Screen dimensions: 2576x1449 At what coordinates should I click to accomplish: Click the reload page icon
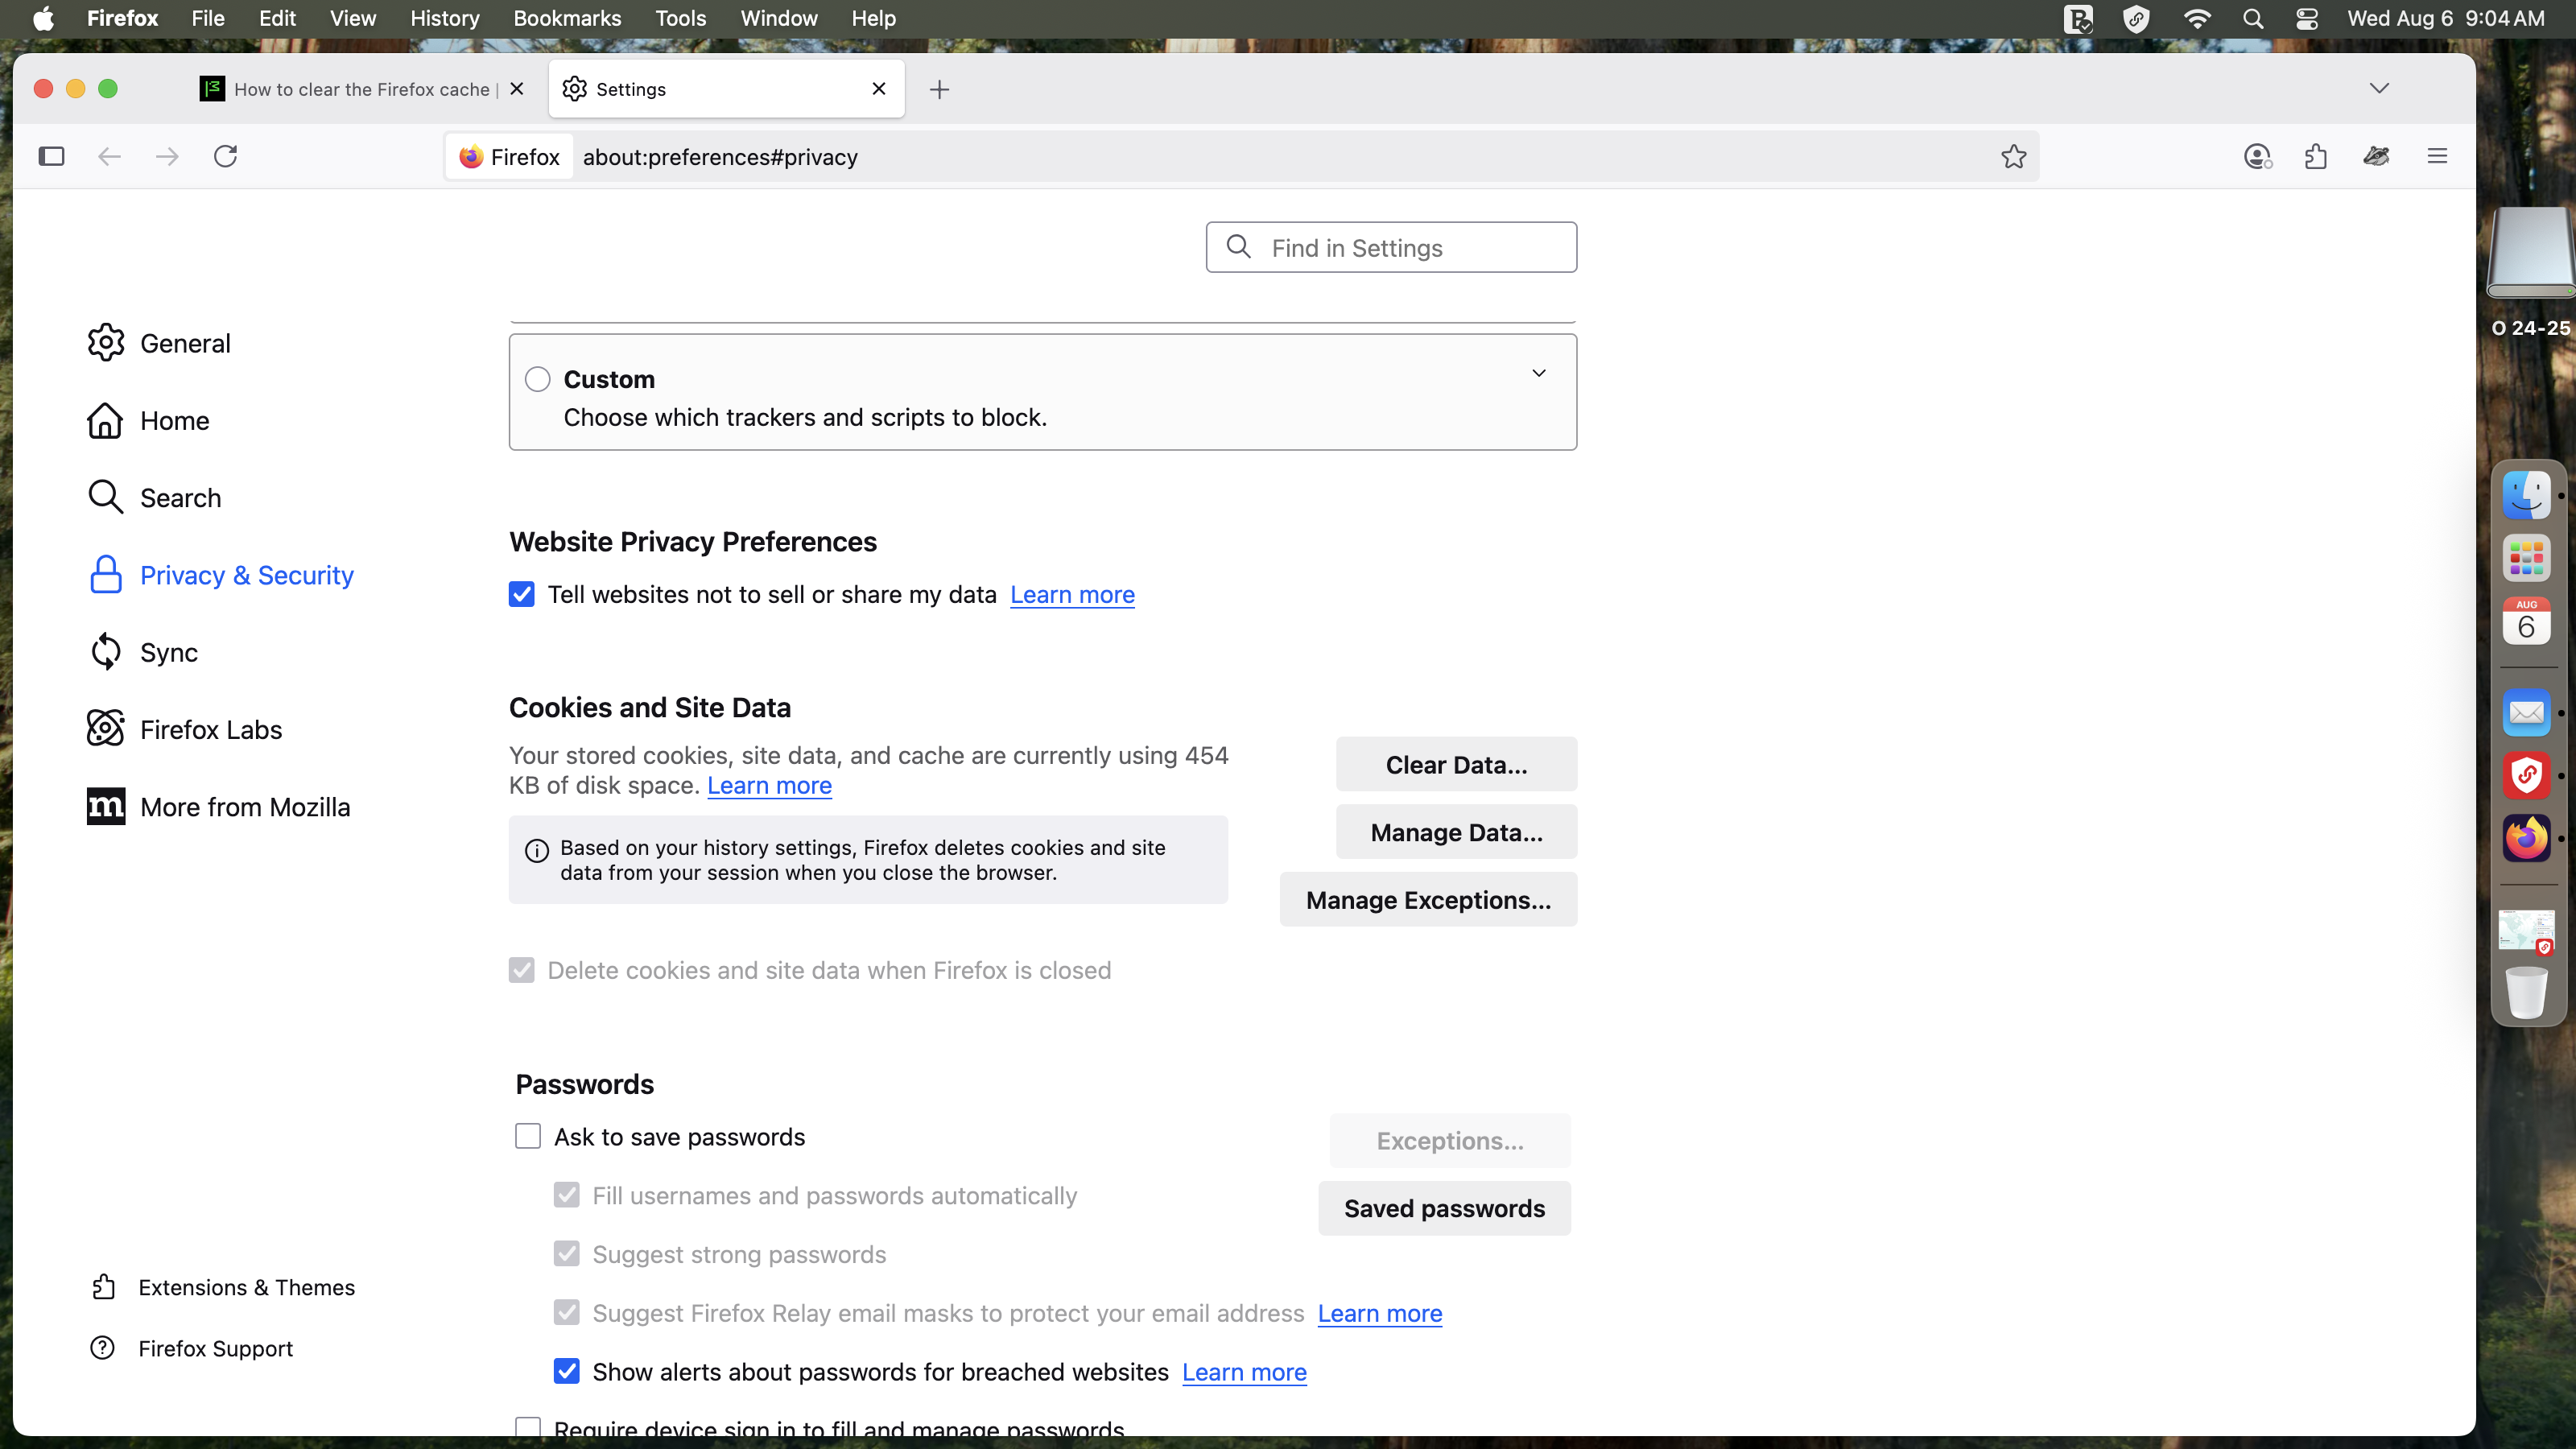pyautogui.click(x=225, y=156)
